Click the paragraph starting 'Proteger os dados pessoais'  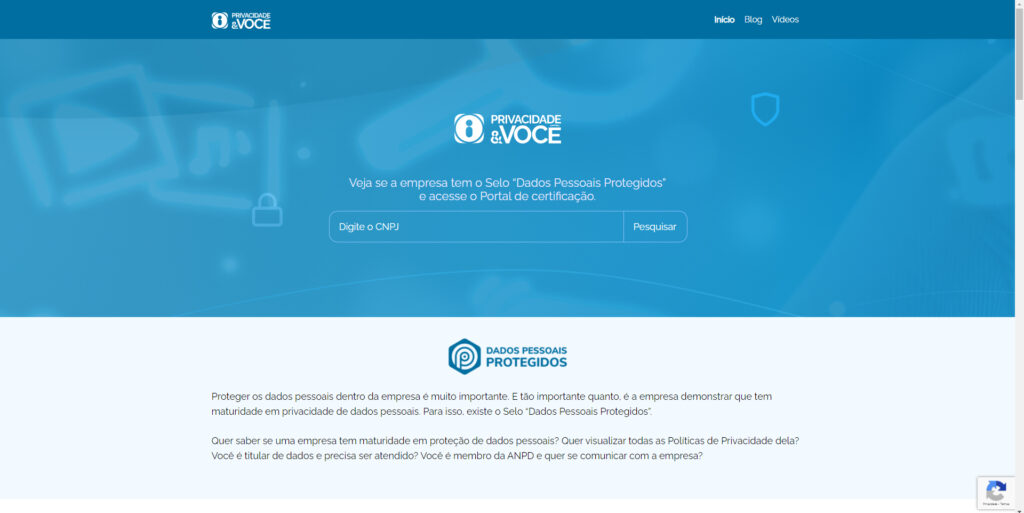(x=491, y=404)
